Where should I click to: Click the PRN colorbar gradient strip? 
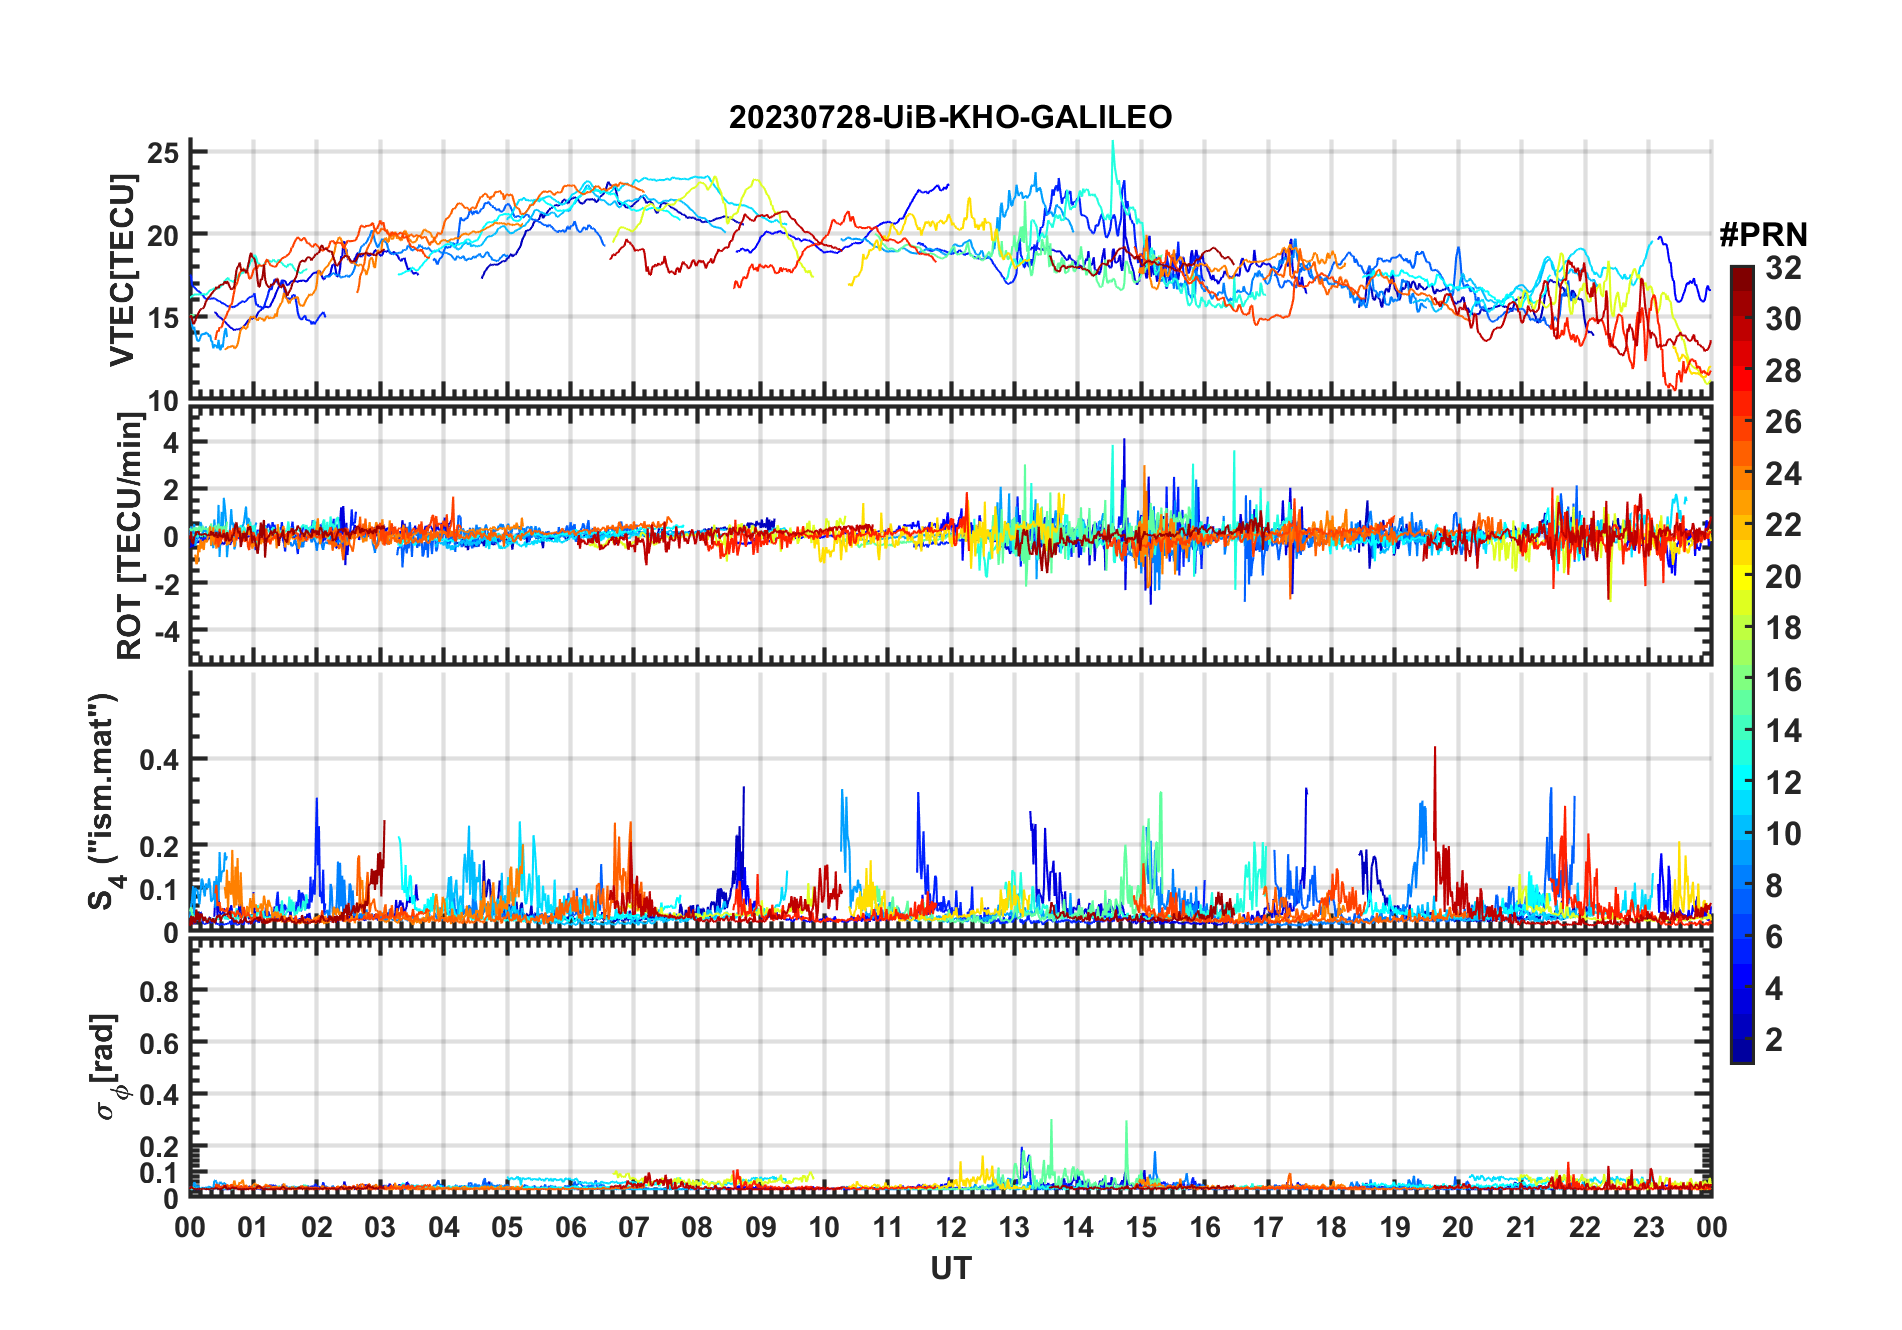(1741, 664)
